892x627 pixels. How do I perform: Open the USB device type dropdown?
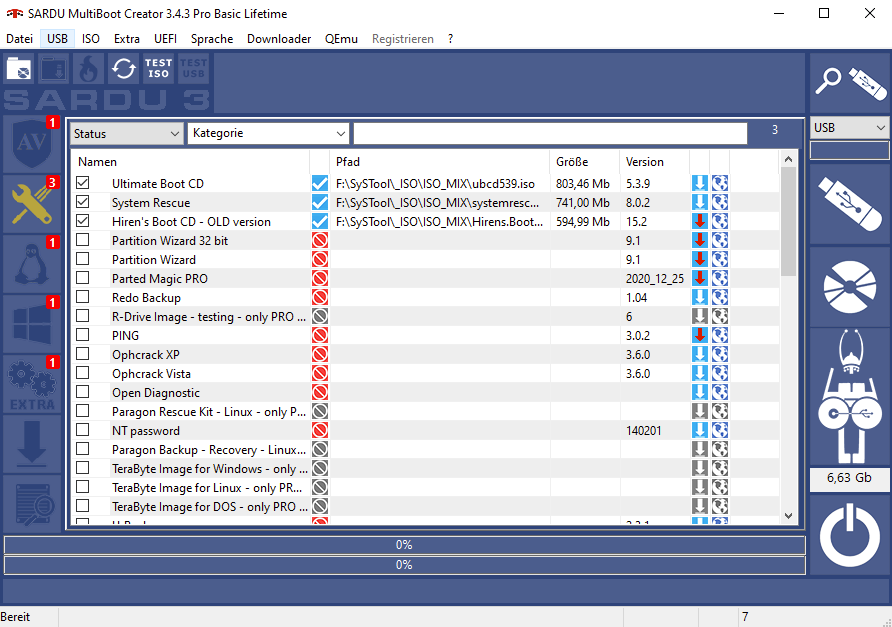[849, 127]
